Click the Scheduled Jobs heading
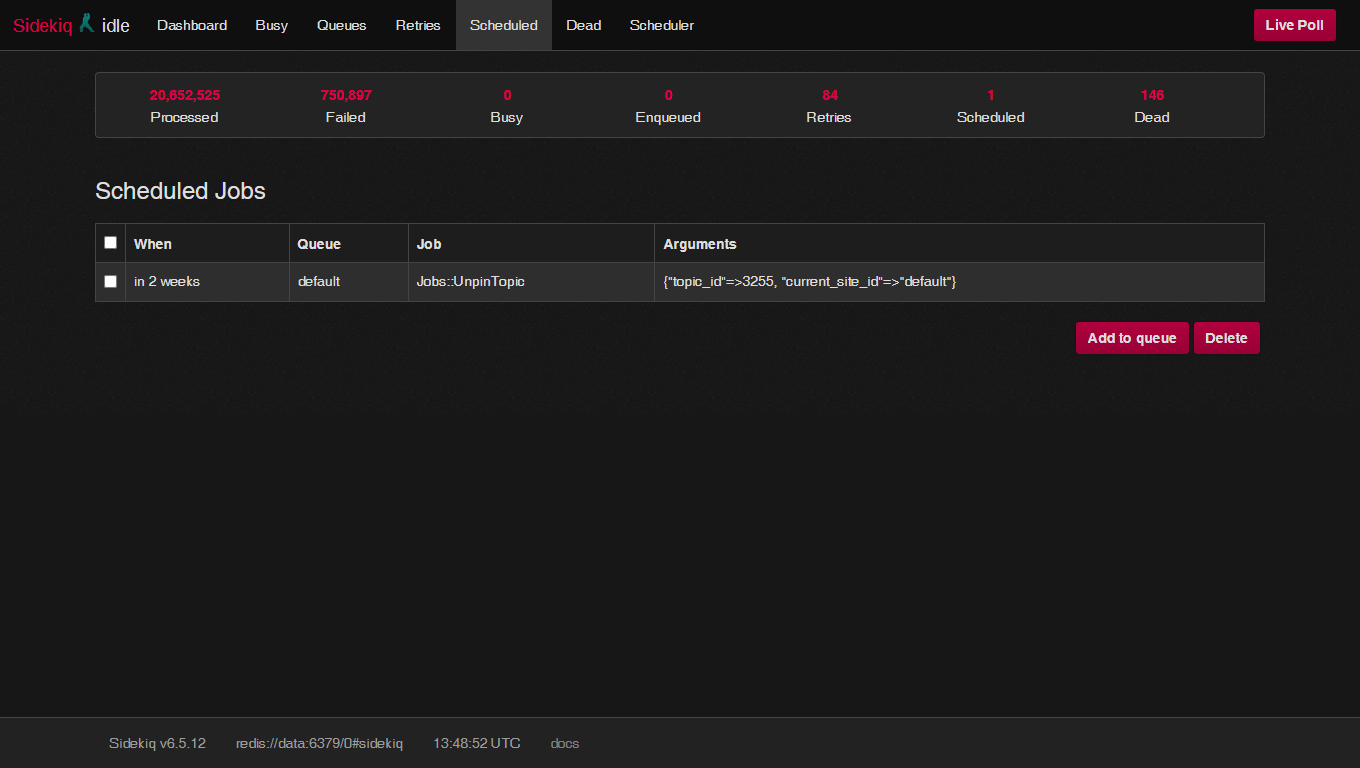 180,191
